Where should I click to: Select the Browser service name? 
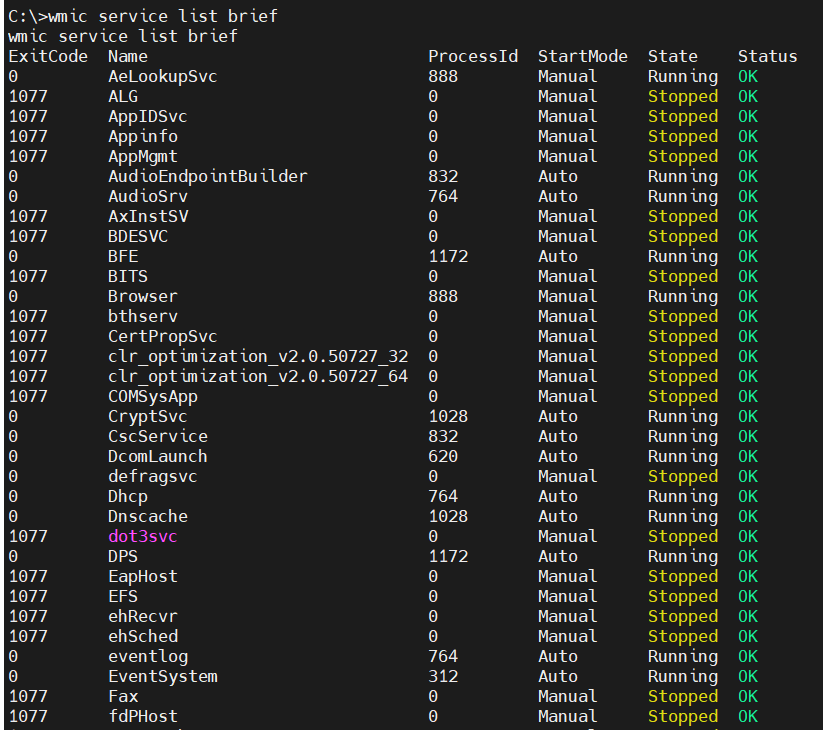point(143,297)
